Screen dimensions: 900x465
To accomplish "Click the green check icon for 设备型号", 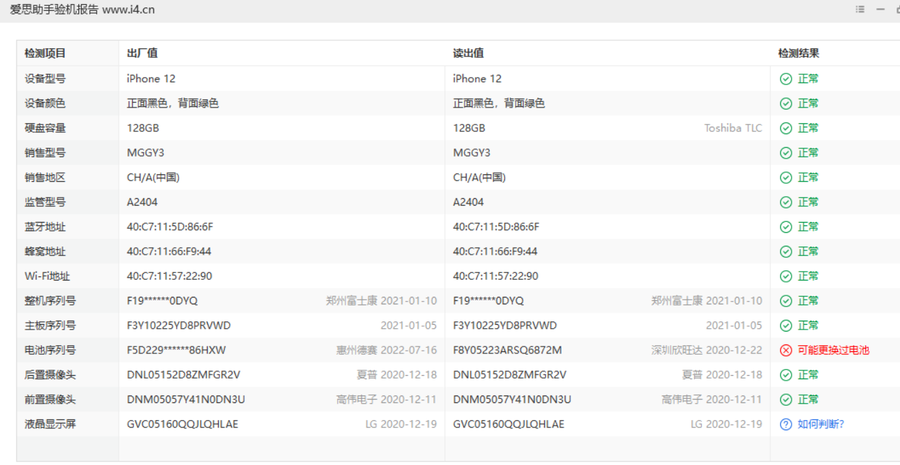I will [786, 79].
